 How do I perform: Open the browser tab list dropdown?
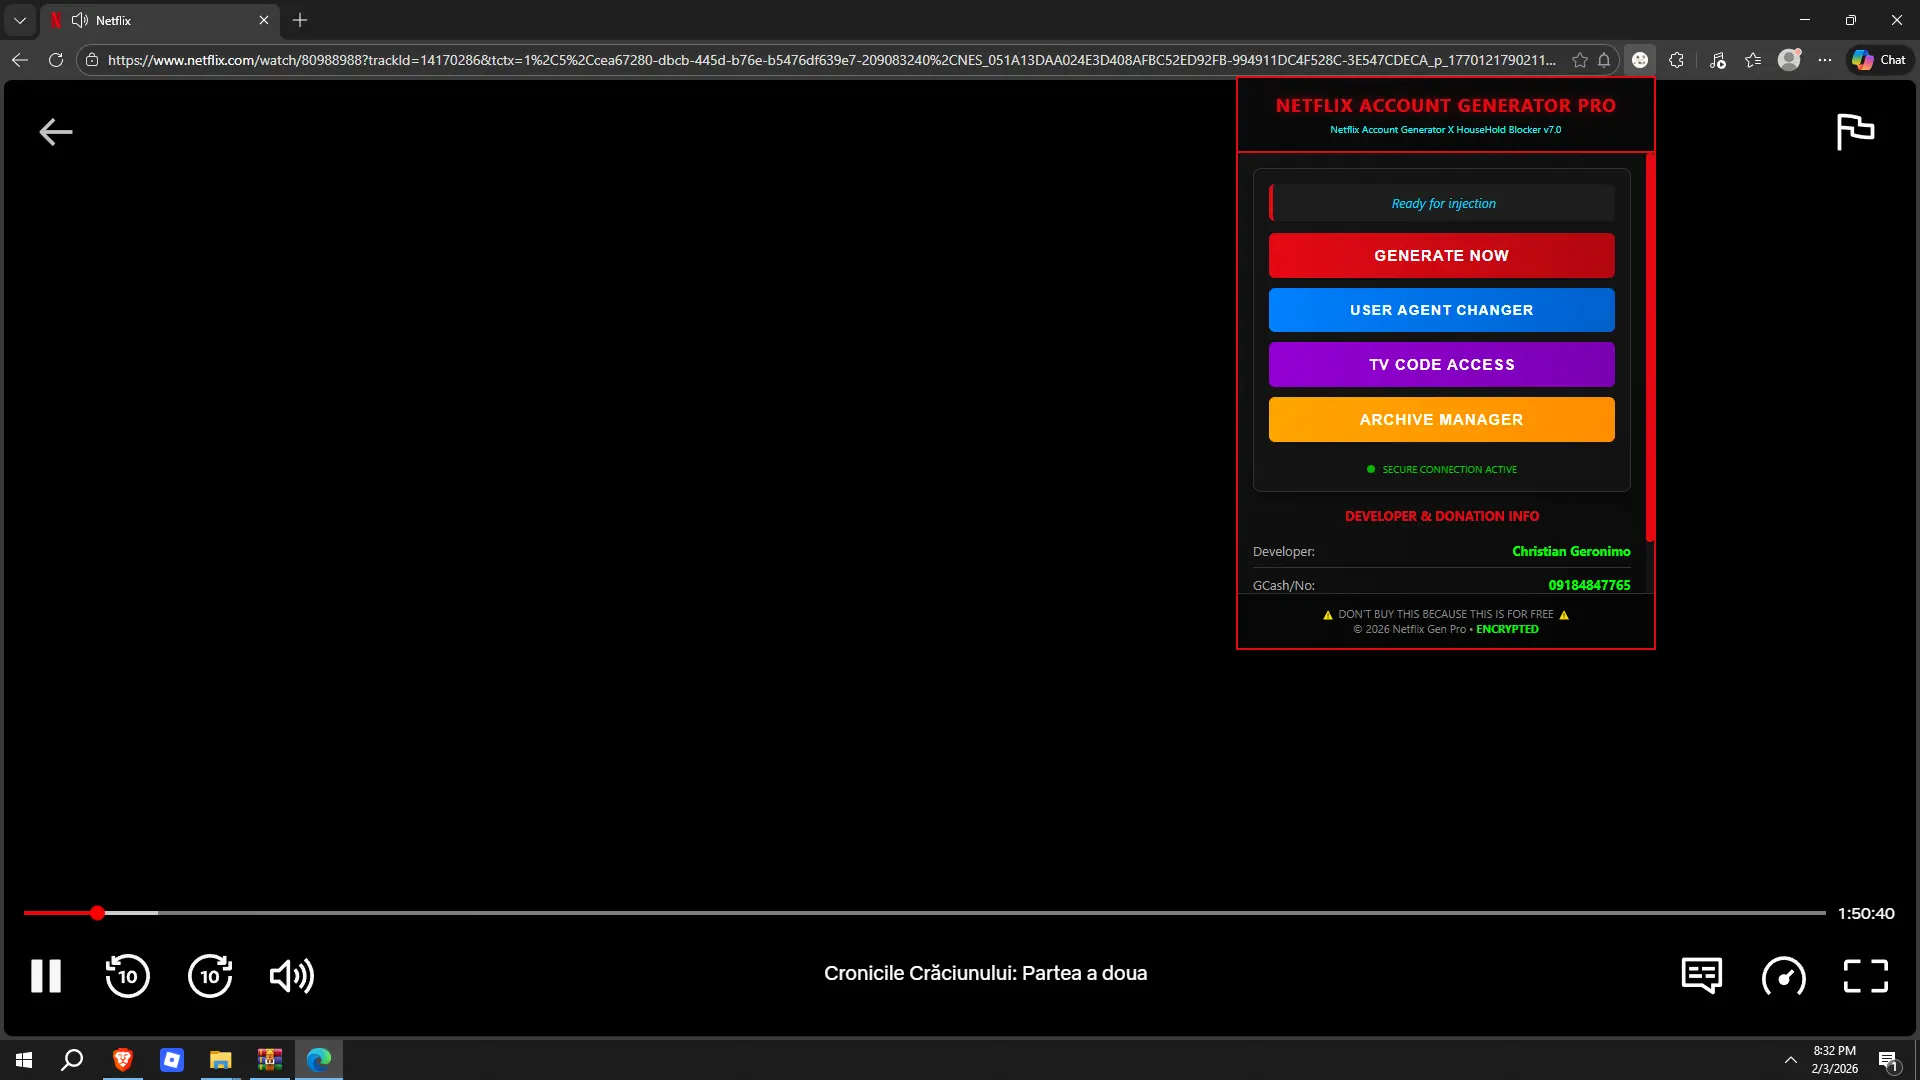pos(20,20)
